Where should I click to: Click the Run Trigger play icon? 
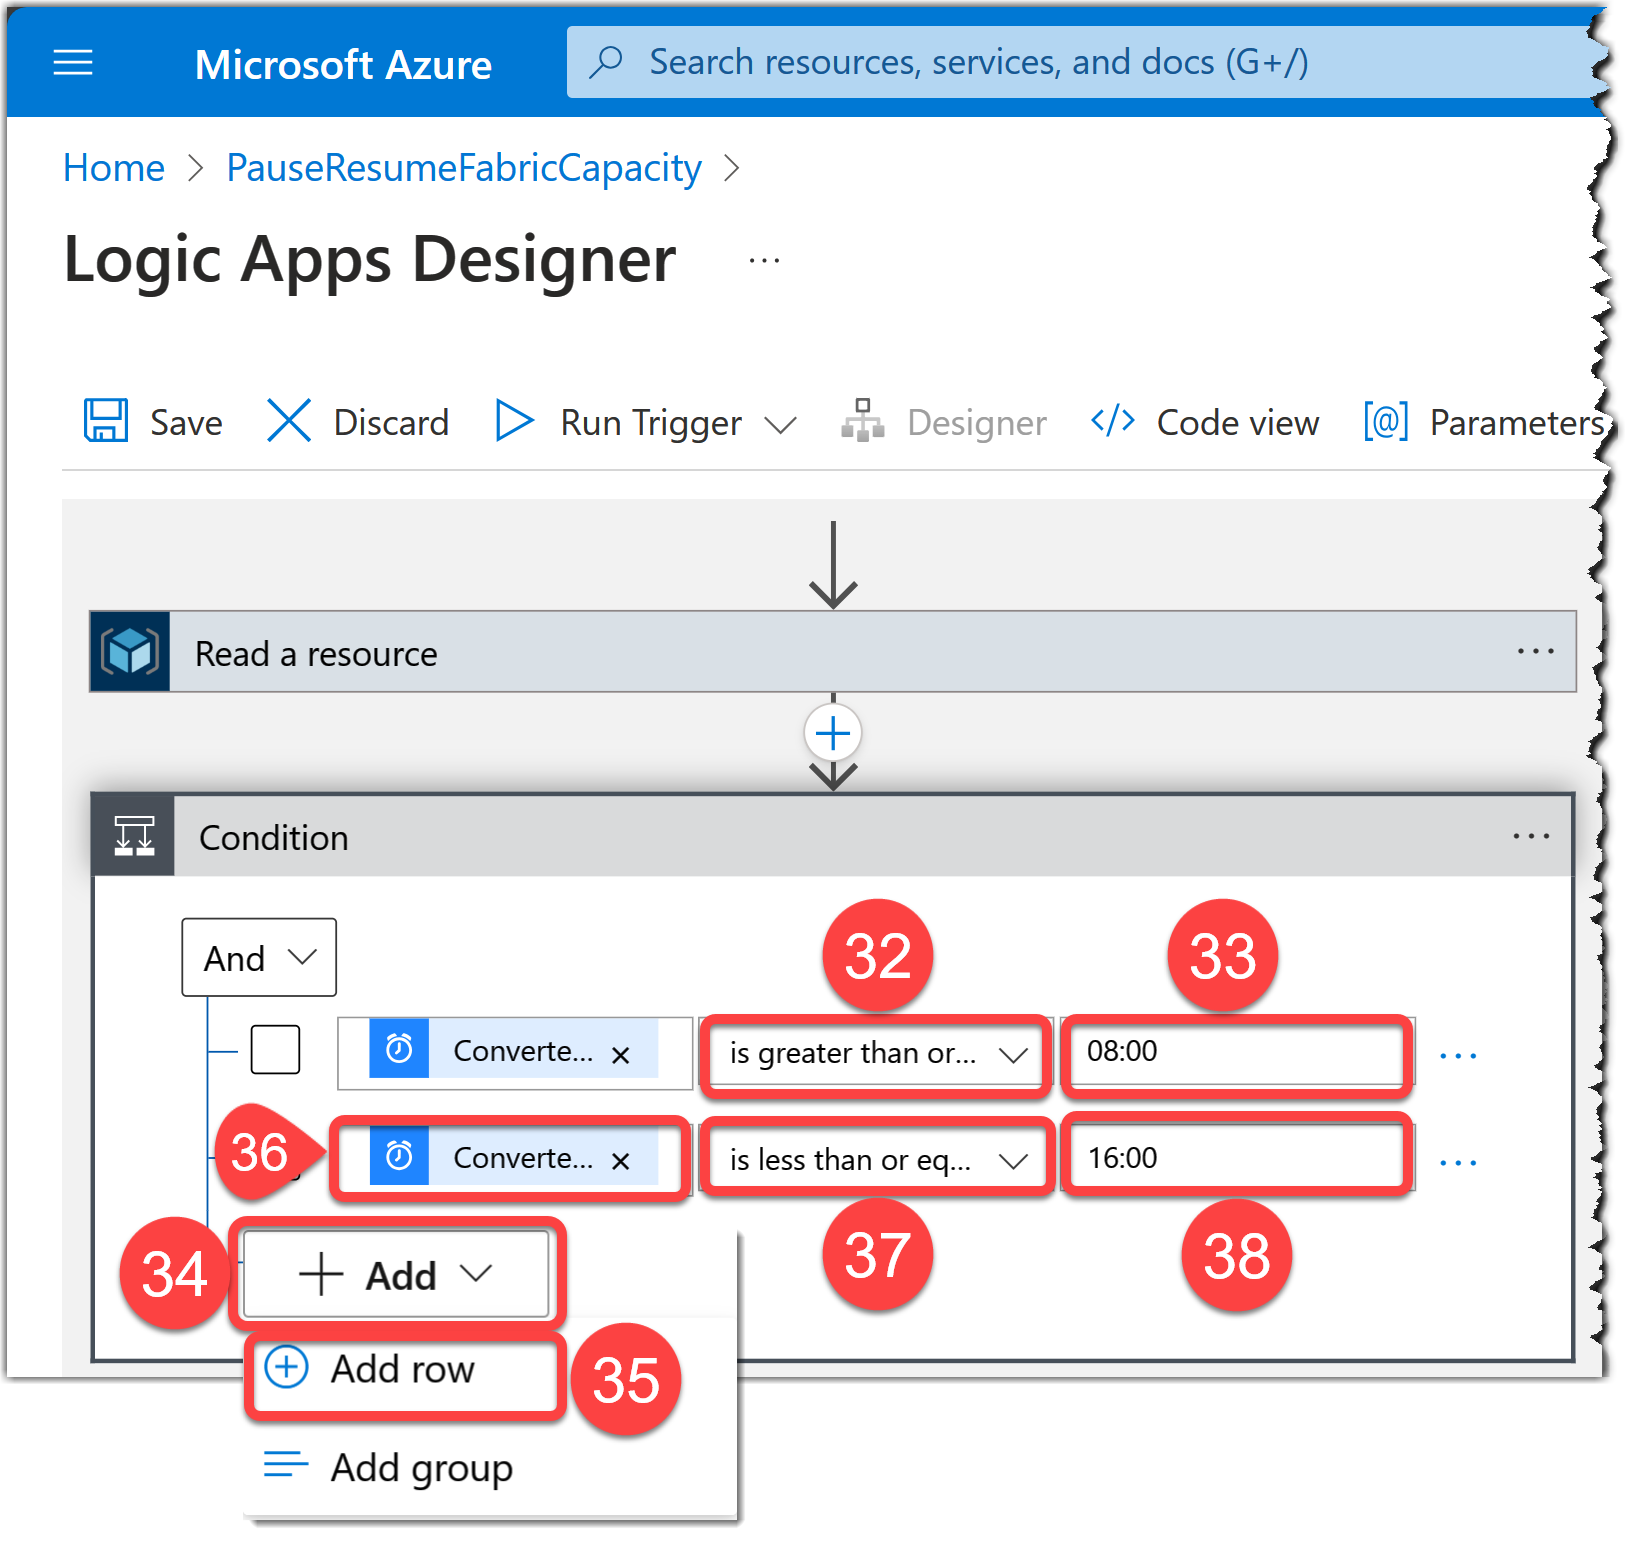pyautogui.click(x=514, y=420)
